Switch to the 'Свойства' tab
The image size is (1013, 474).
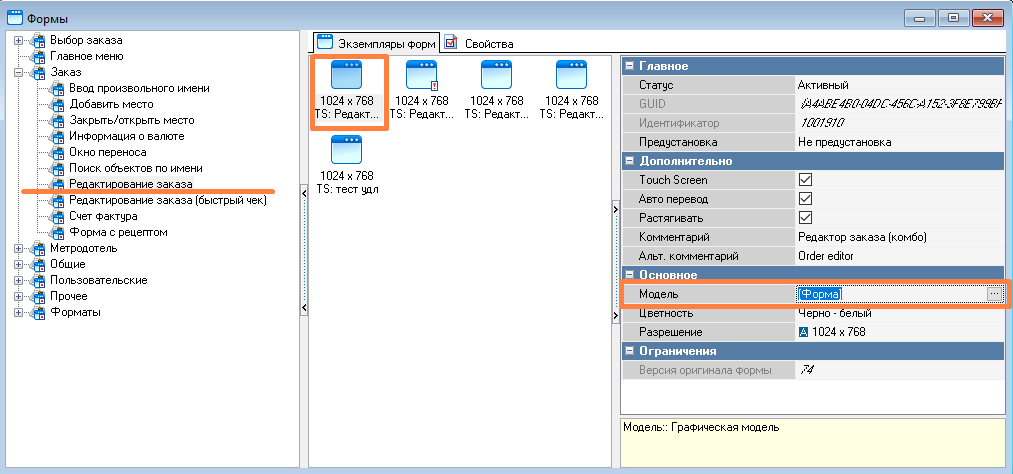pyautogui.click(x=479, y=43)
